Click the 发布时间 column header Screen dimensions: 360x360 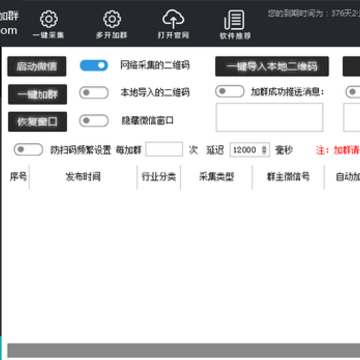point(83,177)
